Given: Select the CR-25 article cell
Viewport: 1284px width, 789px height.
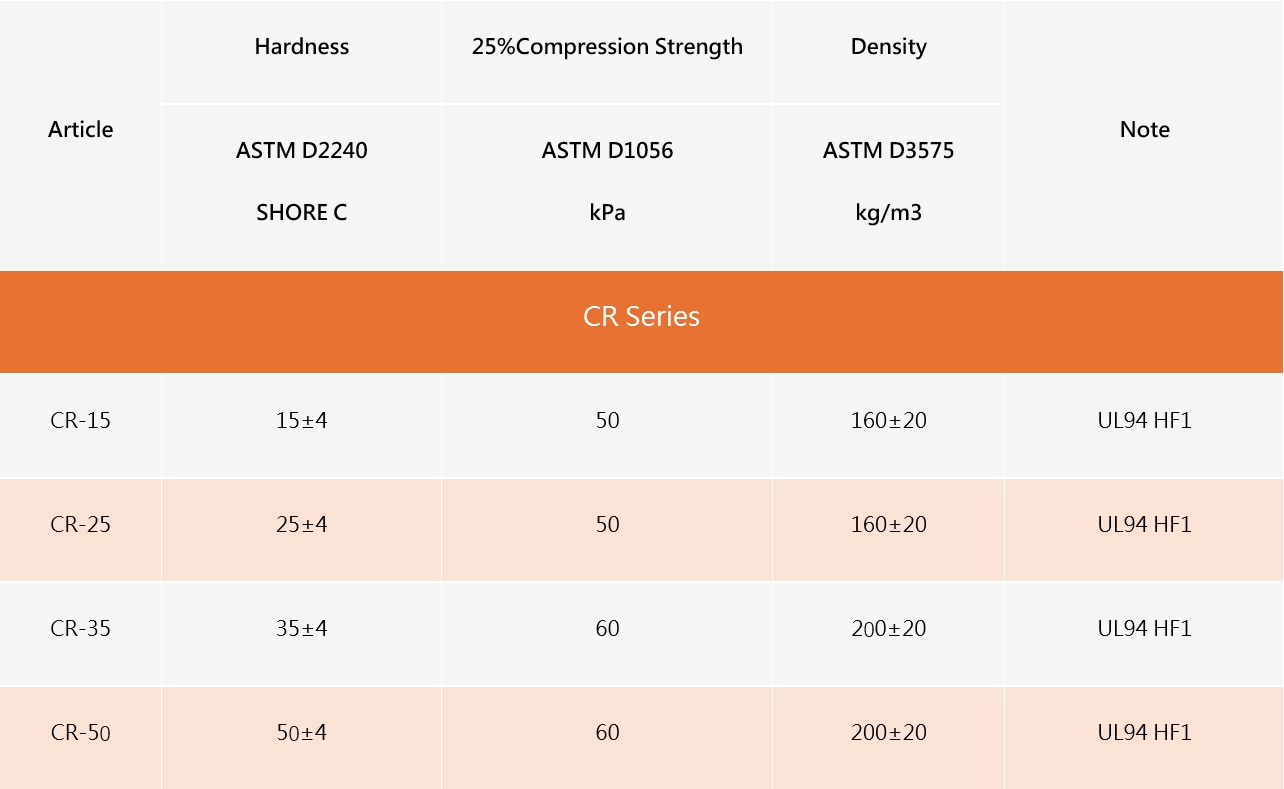Looking at the screenshot, I should [81, 525].
